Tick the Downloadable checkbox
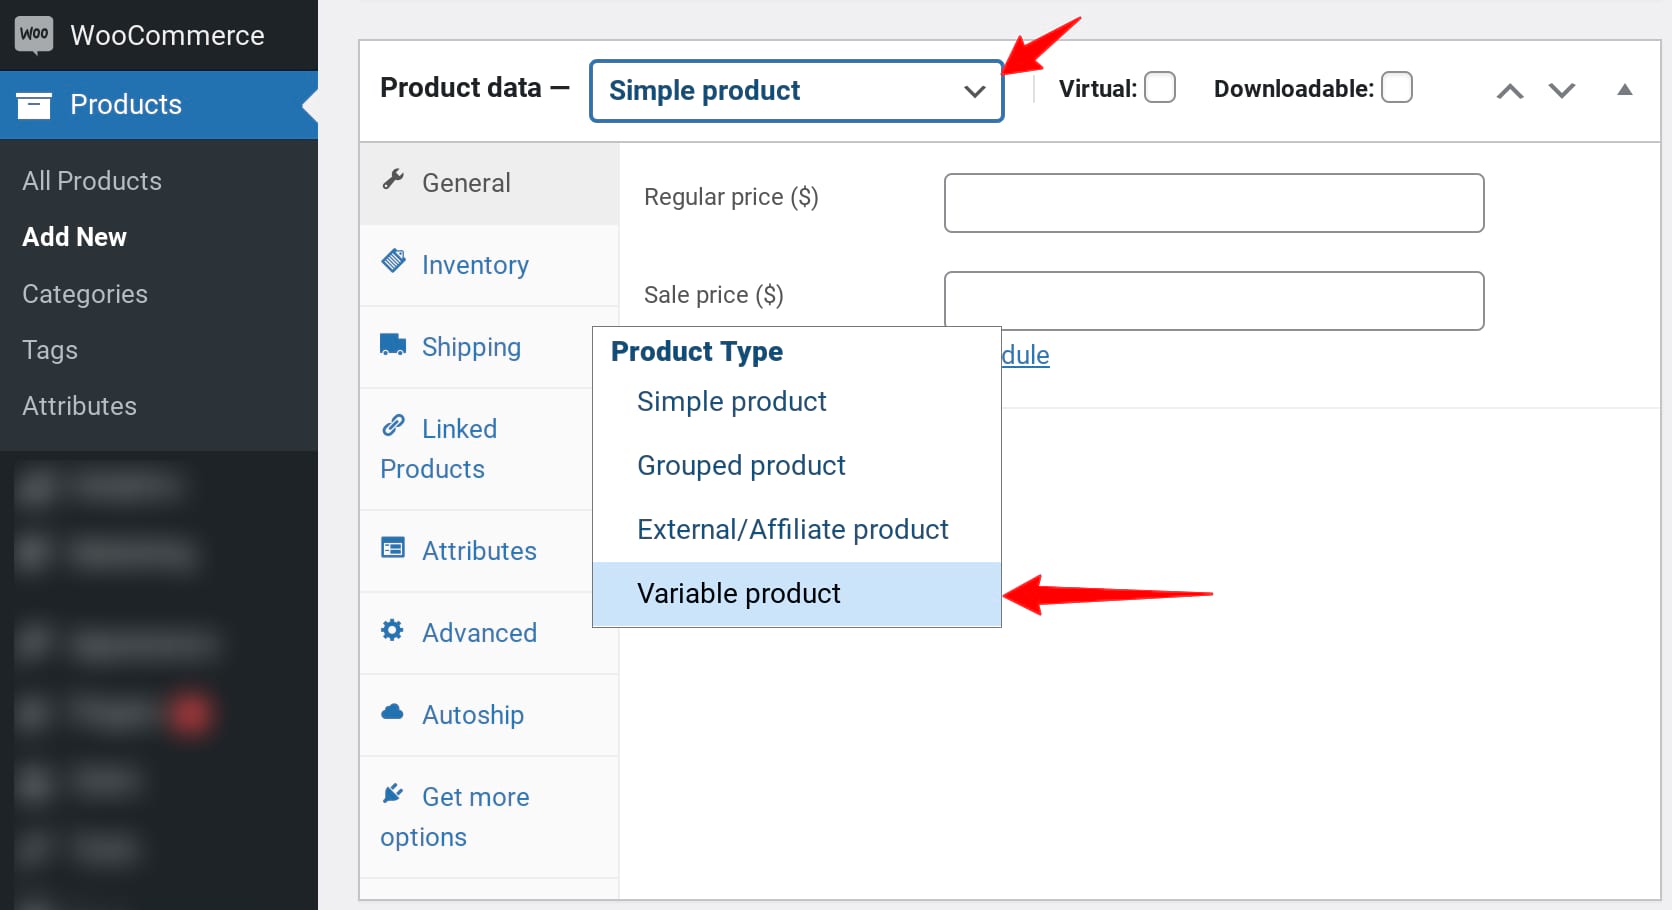Screen dimensions: 1672x910 pyautogui.click(x=1396, y=88)
